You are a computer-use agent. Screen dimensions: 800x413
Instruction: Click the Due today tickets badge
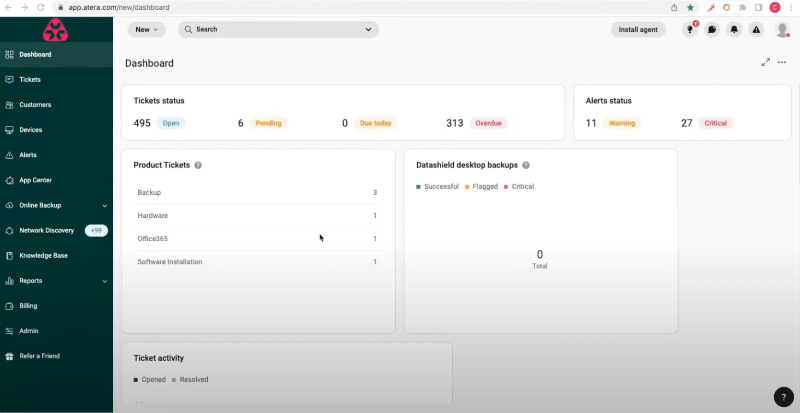tap(376, 123)
